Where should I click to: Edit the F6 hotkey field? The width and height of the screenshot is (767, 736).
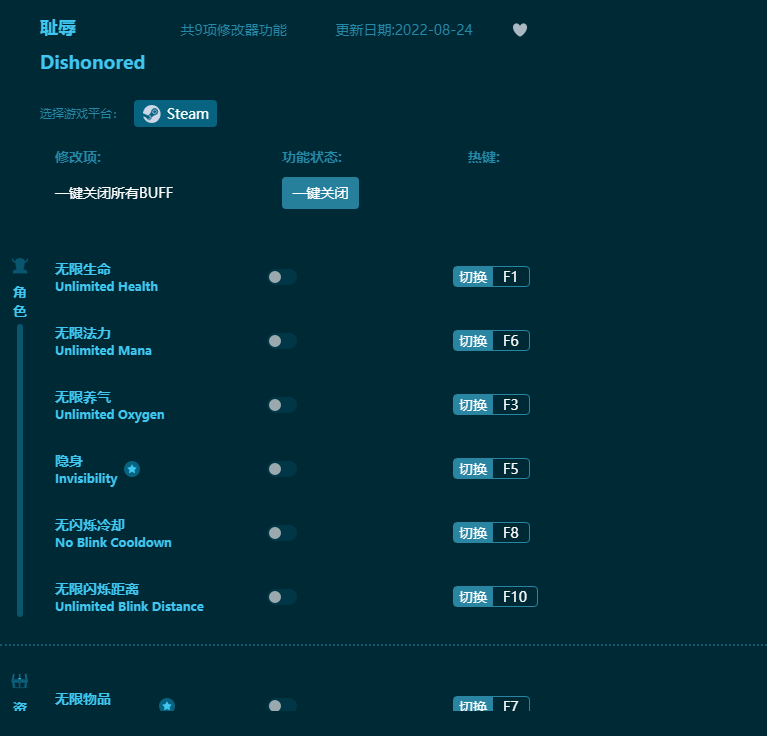pos(511,341)
